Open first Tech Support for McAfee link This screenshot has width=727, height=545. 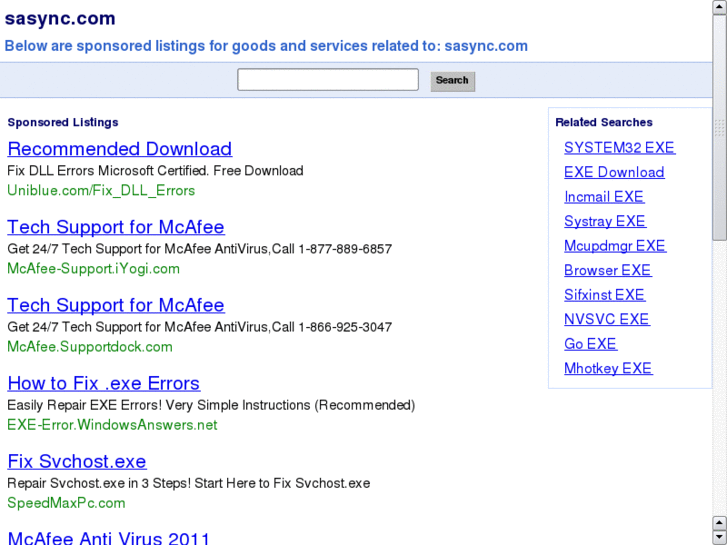point(116,227)
